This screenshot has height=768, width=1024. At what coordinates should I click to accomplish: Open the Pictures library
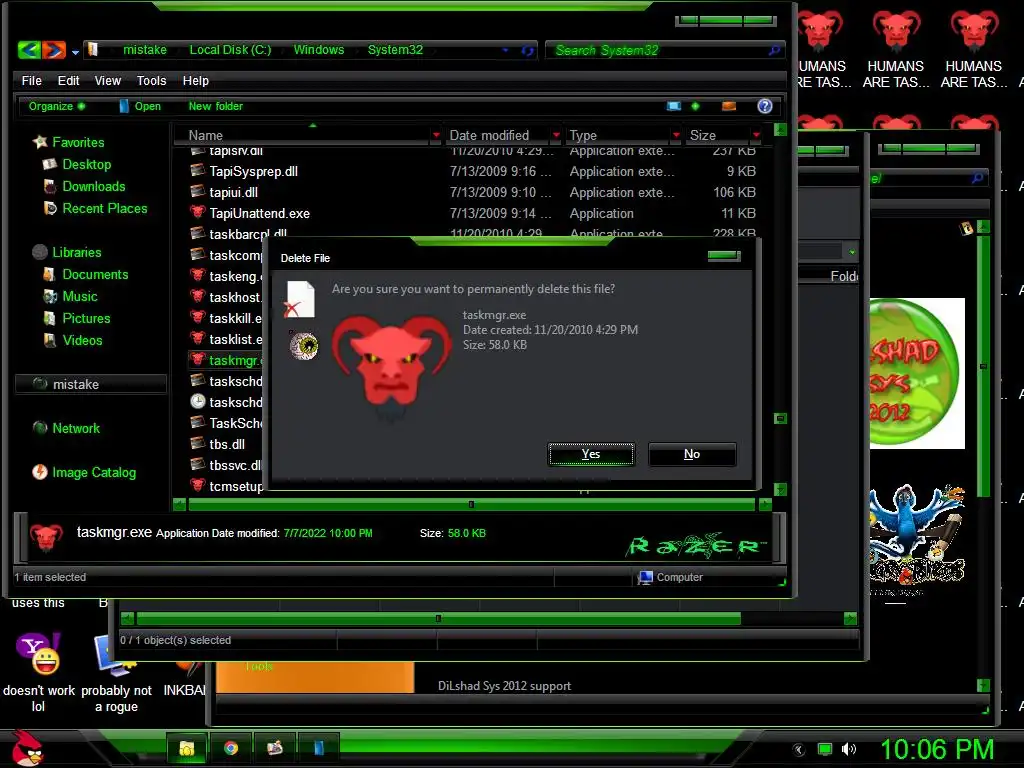click(76, 318)
